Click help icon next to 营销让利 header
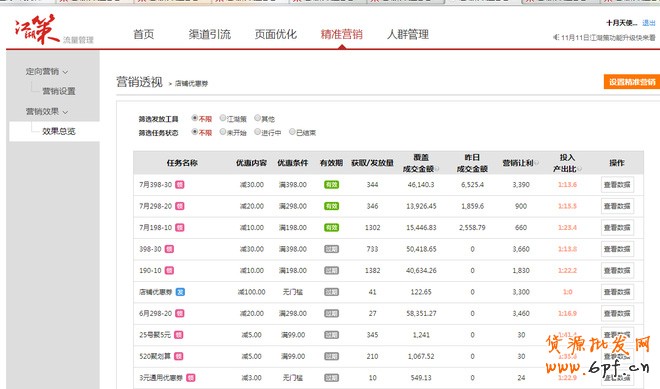 536,163
